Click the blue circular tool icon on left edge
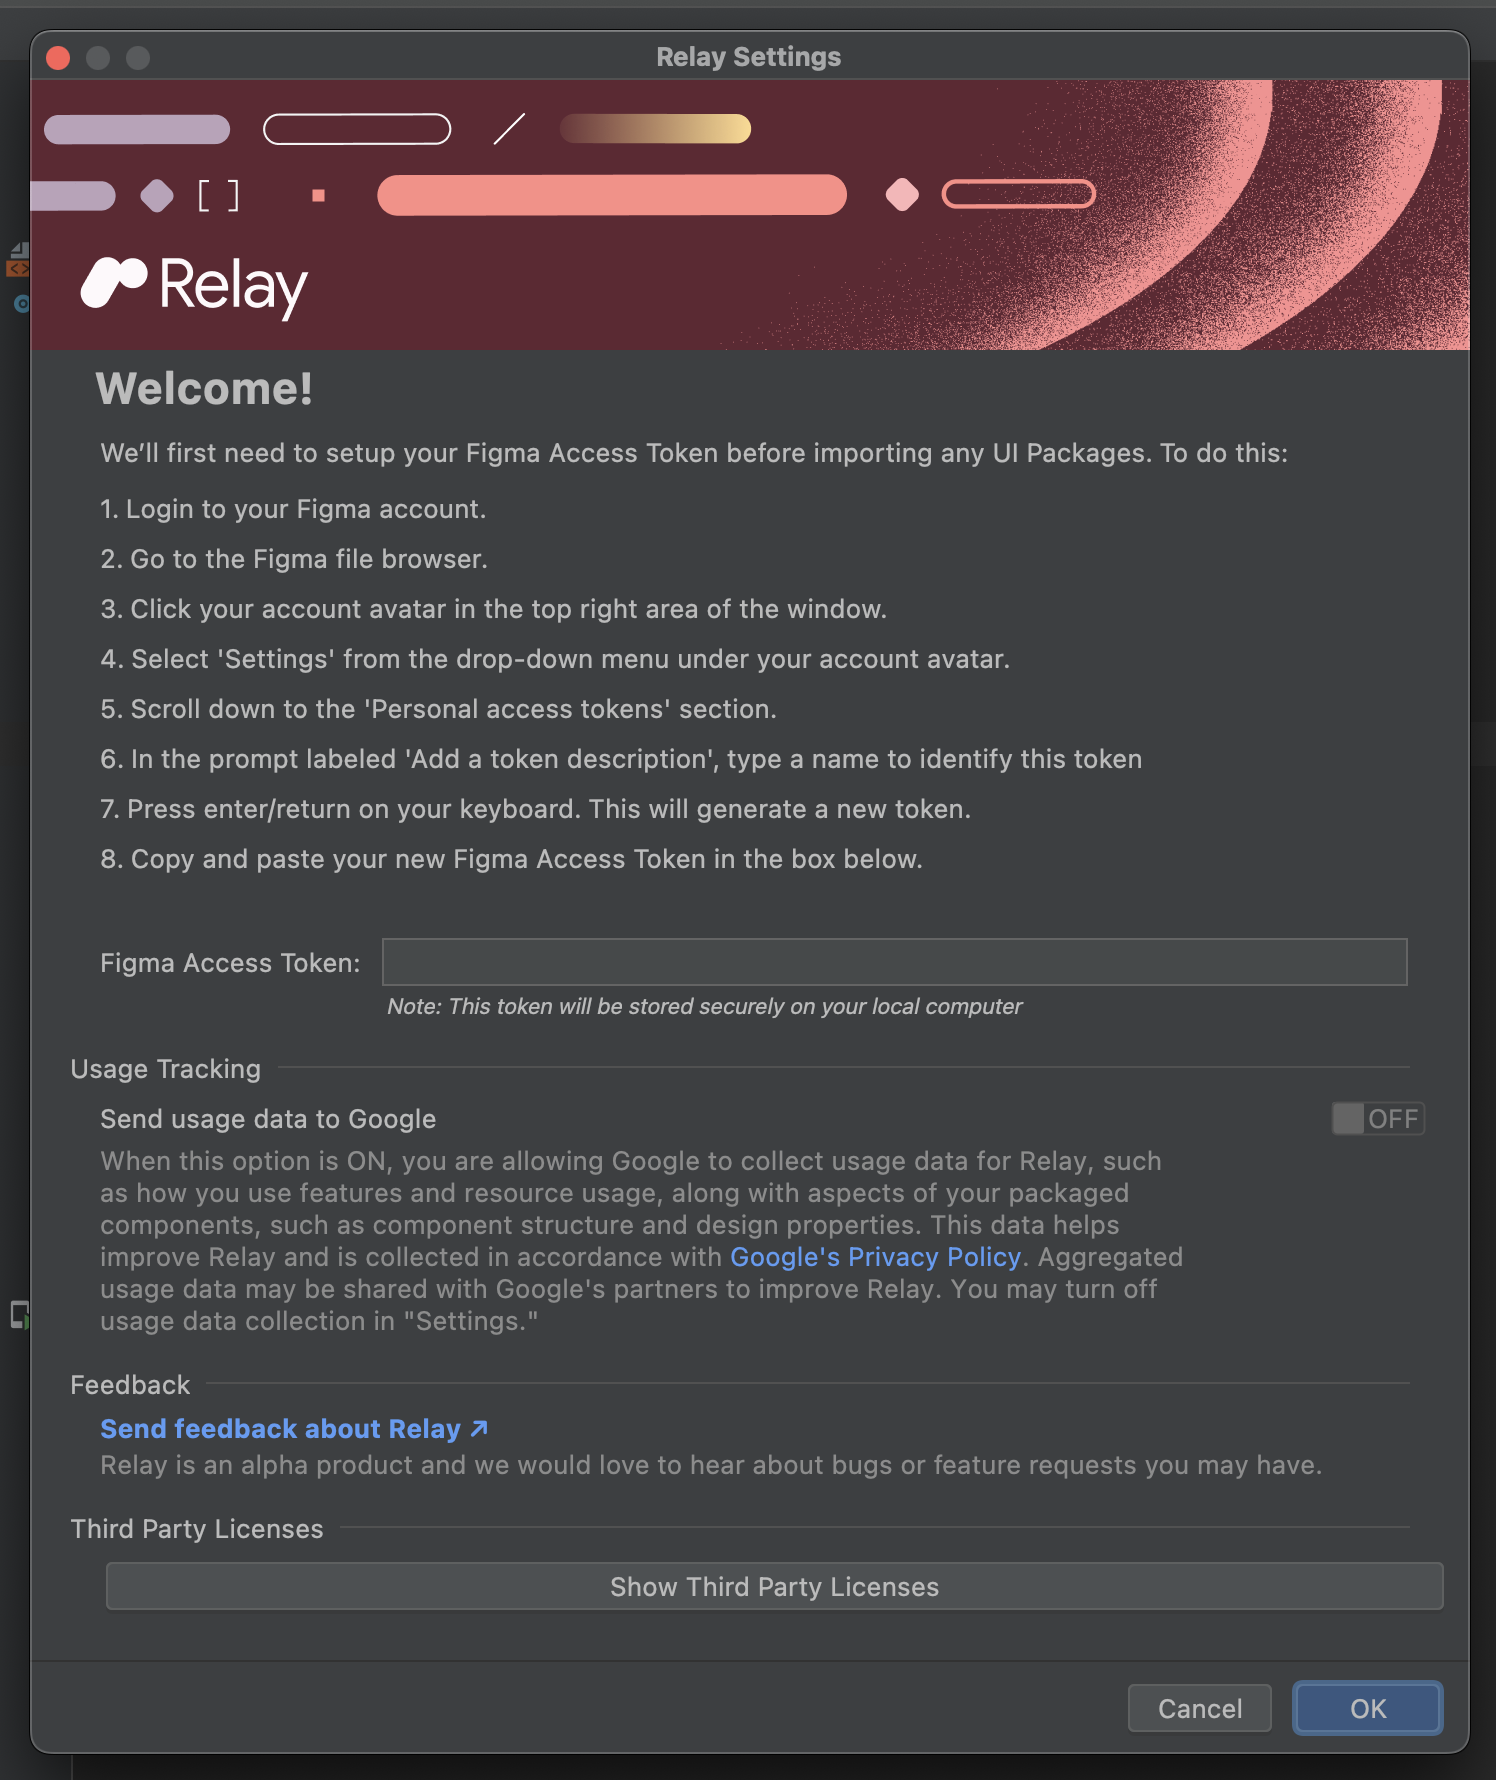The image size is (1496, 1780). 21,304
